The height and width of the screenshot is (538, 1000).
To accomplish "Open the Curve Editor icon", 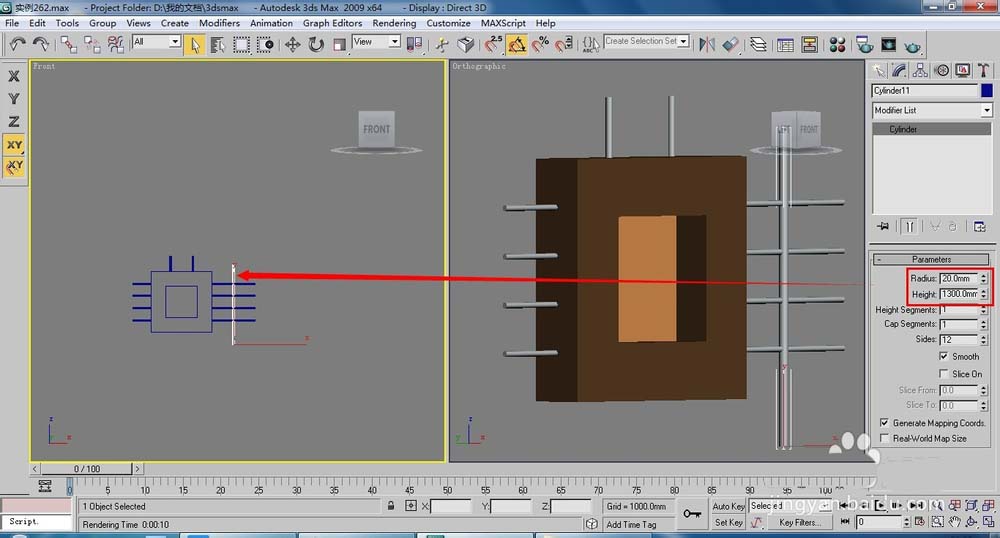I will [x=786, y=45].
